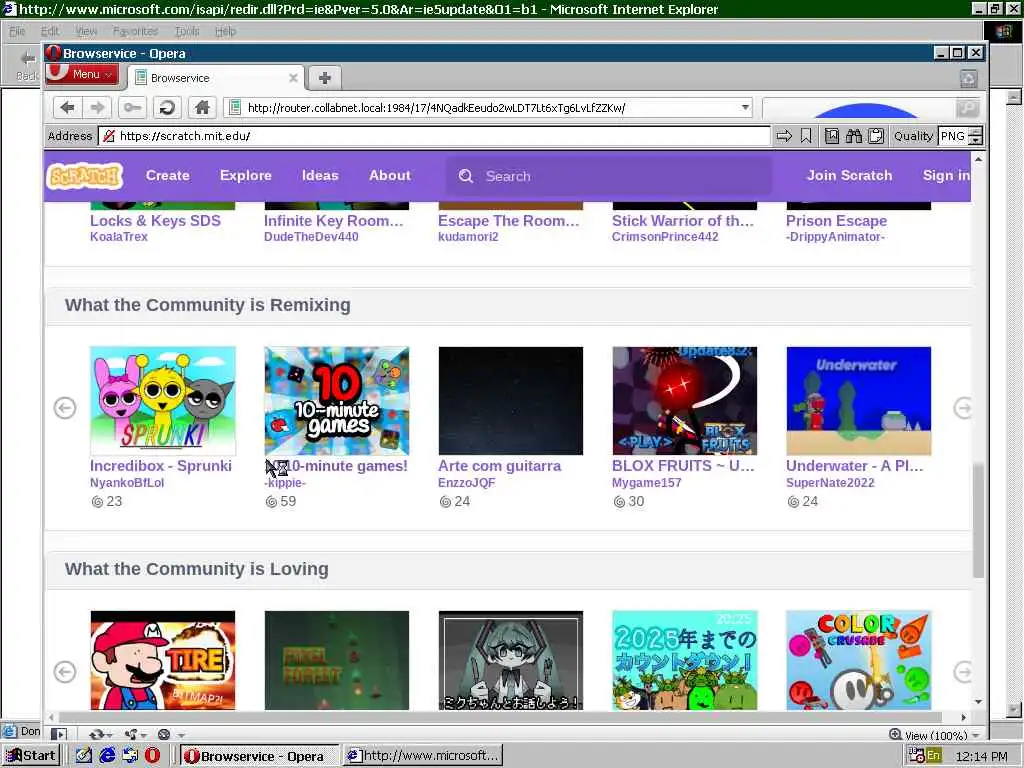Screen dimensions: 1024x768
Task: Click the Scratch Search field
Action: tap(609, 176)
